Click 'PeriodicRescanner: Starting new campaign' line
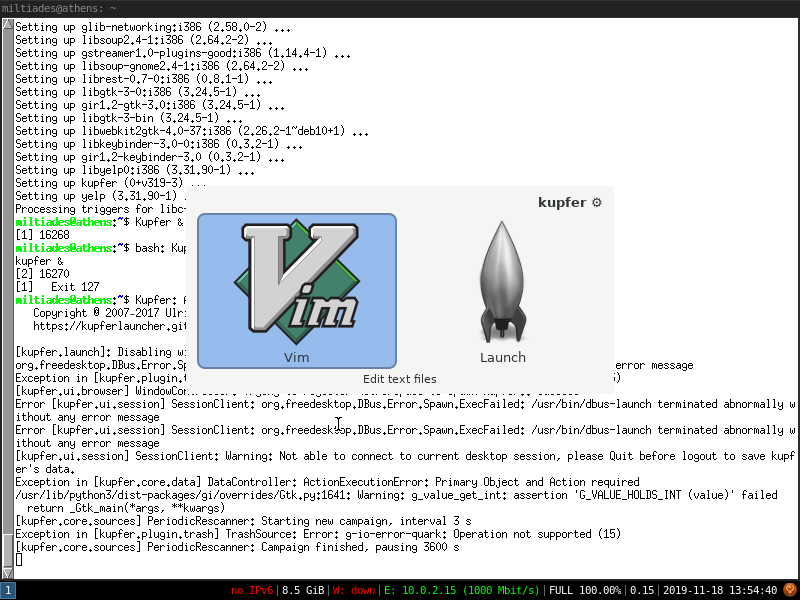800x600 pixels. click(x=243, y=521)
